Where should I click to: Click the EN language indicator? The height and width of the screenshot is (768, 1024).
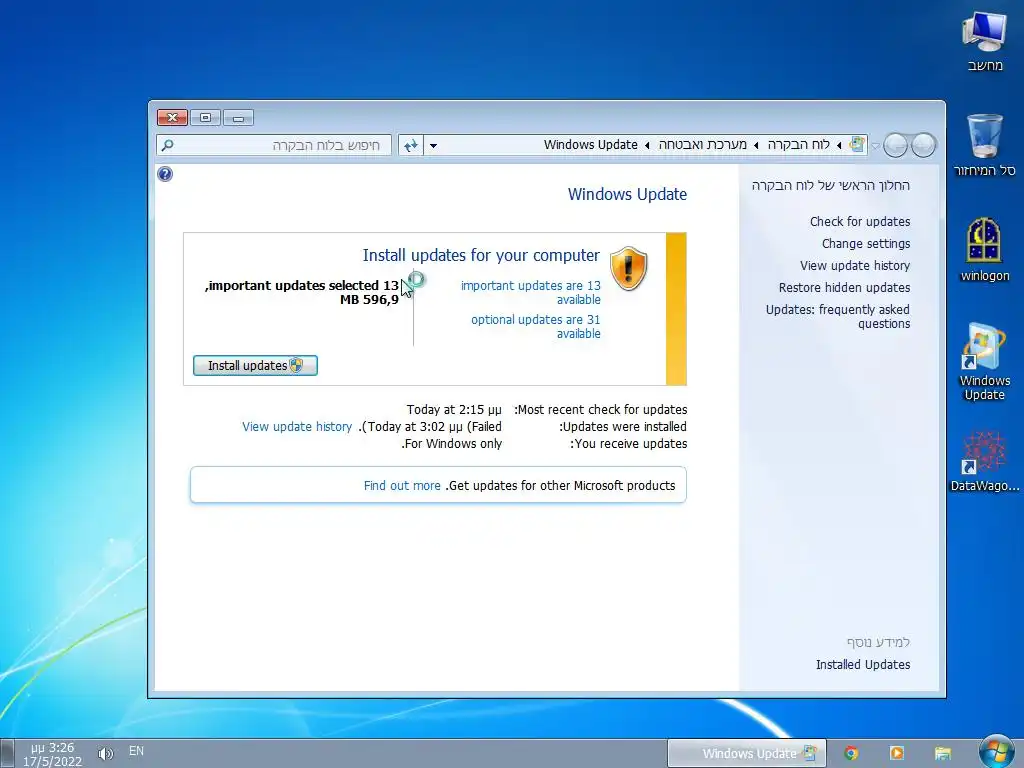coord(136,751)
